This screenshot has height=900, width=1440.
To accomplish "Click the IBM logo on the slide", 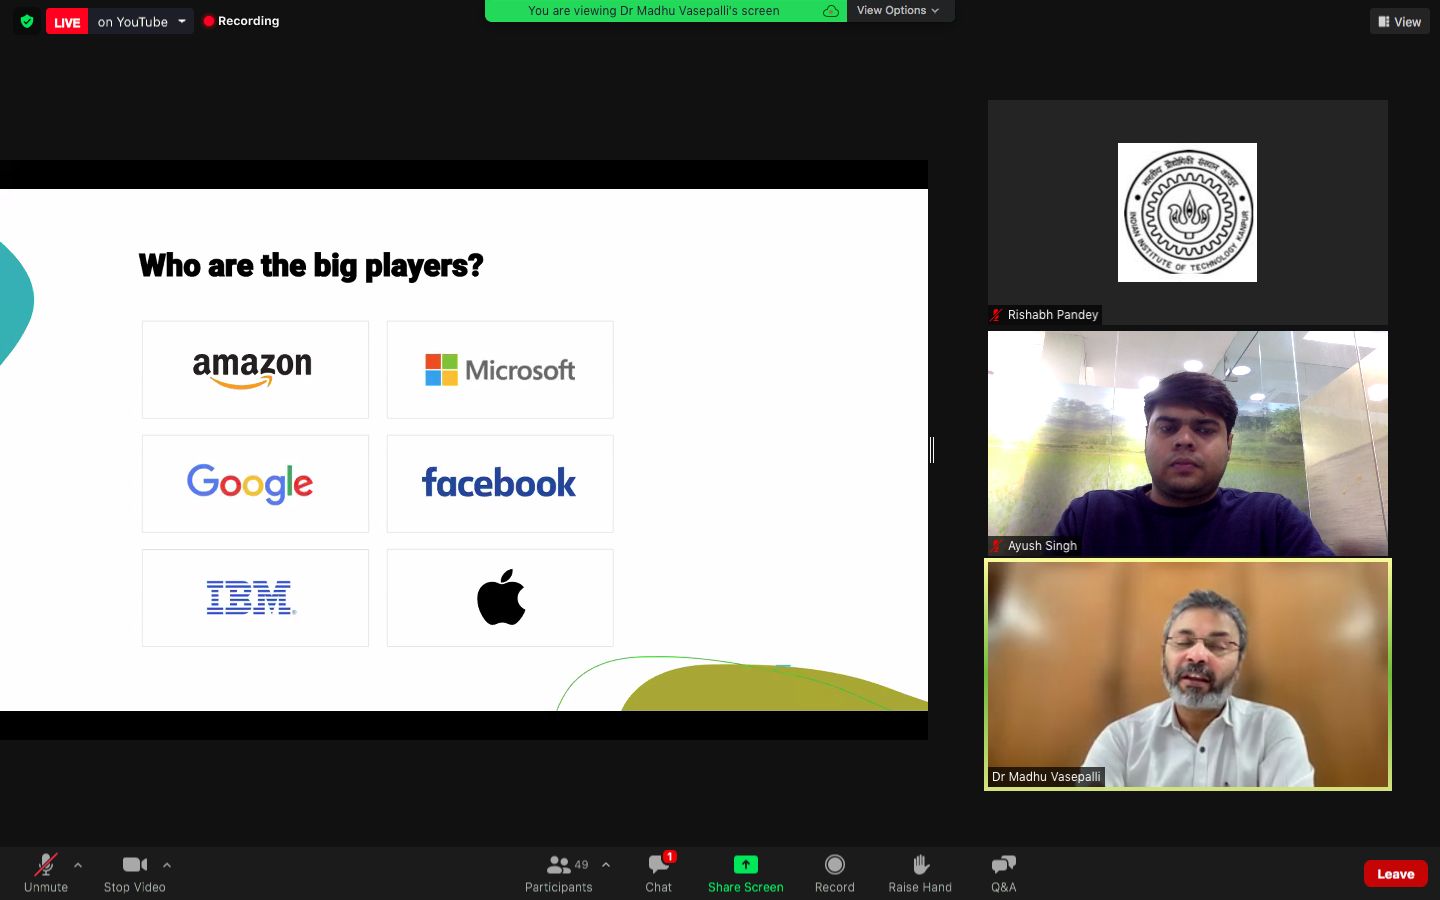I will tap(251, 597).
